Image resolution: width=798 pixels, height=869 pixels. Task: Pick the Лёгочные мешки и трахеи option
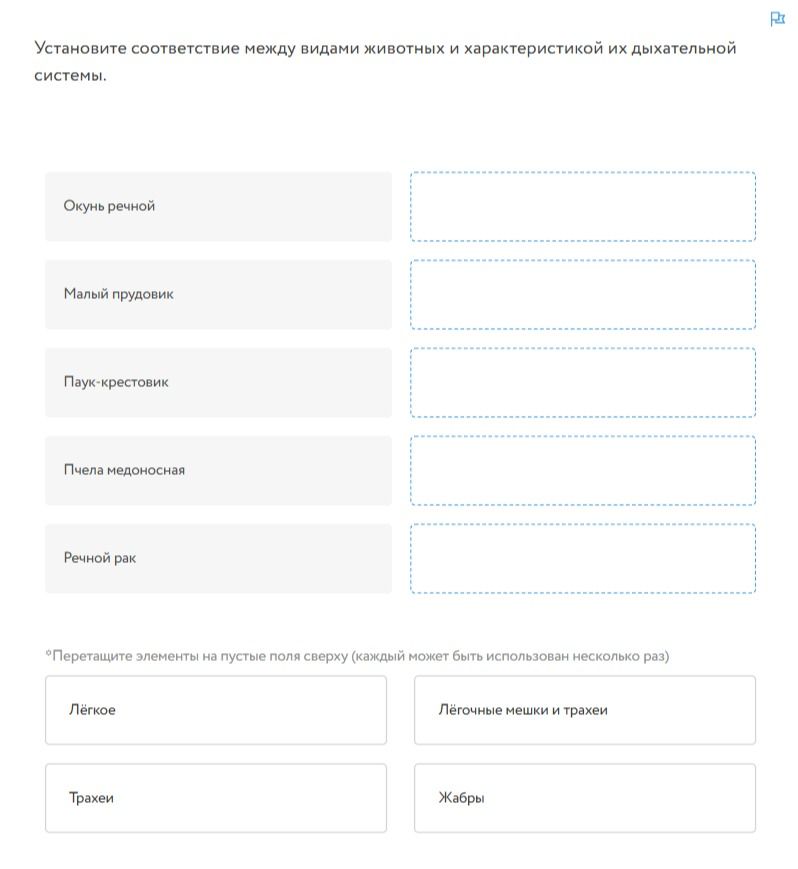point(585,710)
